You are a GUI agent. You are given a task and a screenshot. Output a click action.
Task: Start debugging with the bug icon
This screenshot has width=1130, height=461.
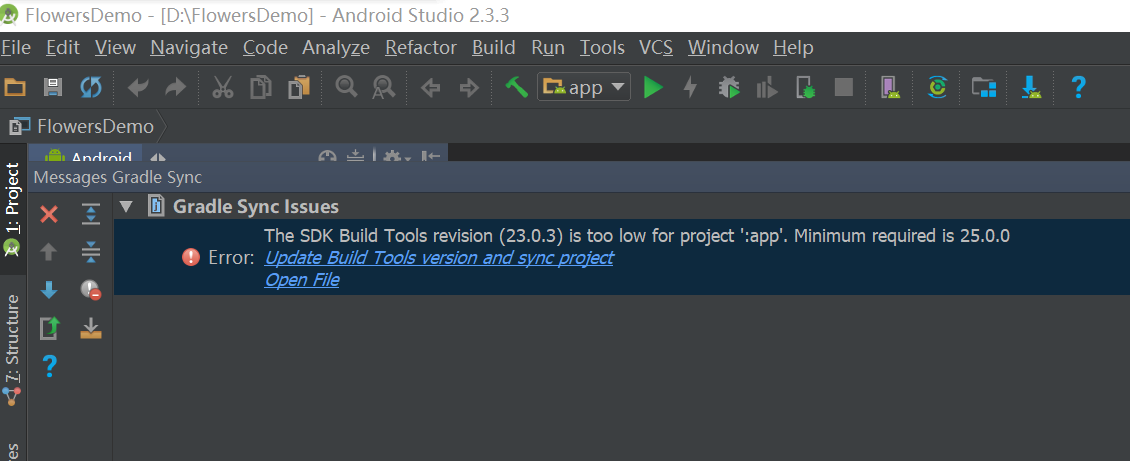click(729, 88)
